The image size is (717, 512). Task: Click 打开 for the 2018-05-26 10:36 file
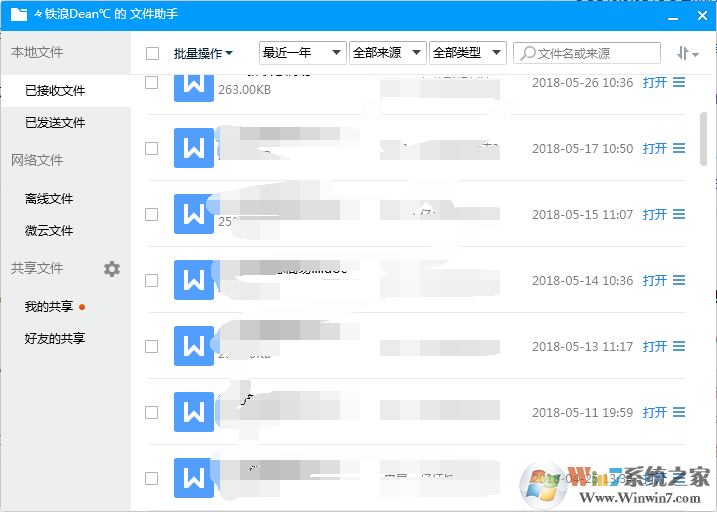coord(655,82)
